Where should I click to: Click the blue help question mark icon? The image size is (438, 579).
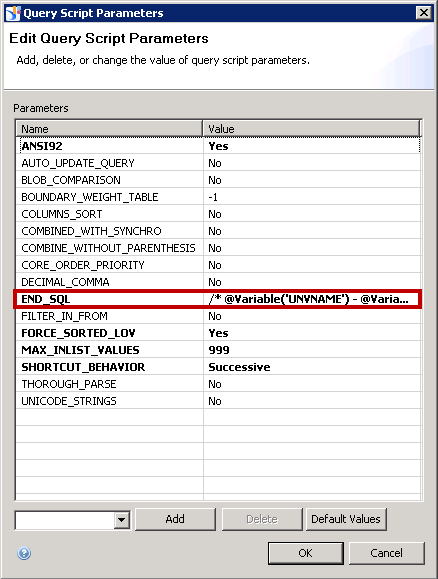(x=24, y=553)
